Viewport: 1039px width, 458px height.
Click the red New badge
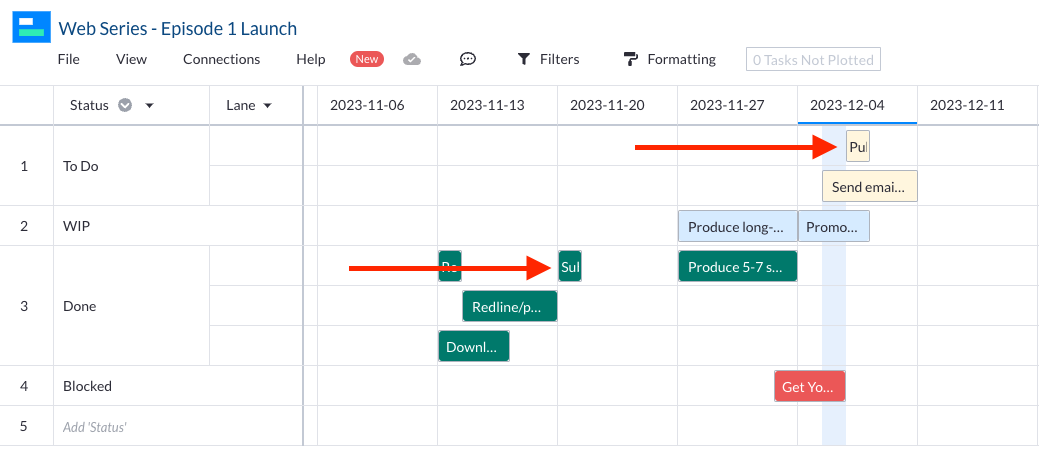point(367,60)
